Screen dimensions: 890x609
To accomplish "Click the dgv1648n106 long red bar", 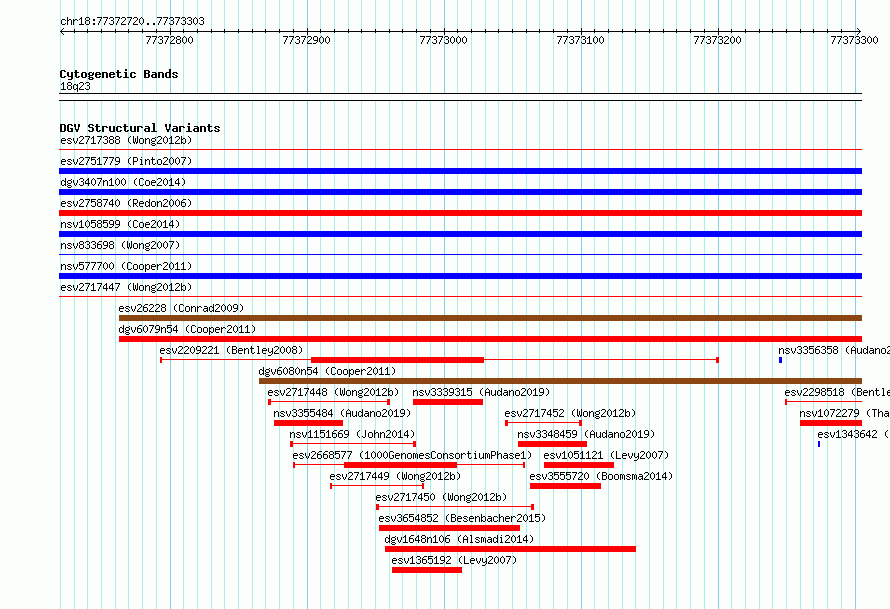I will coord(510,549).
